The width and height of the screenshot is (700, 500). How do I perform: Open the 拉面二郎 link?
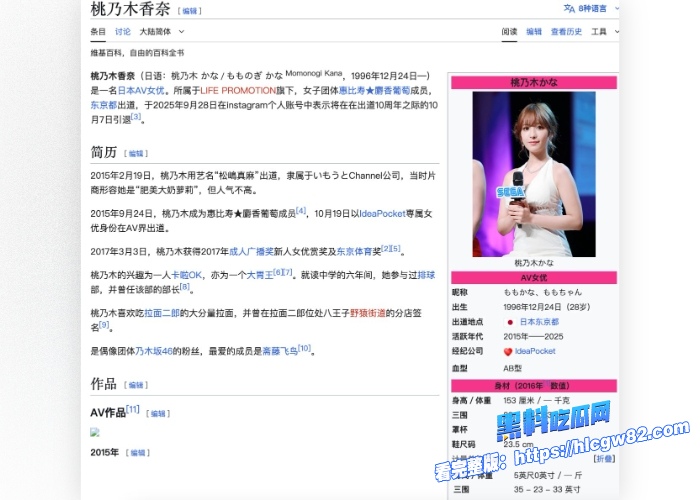pos(162,313)
